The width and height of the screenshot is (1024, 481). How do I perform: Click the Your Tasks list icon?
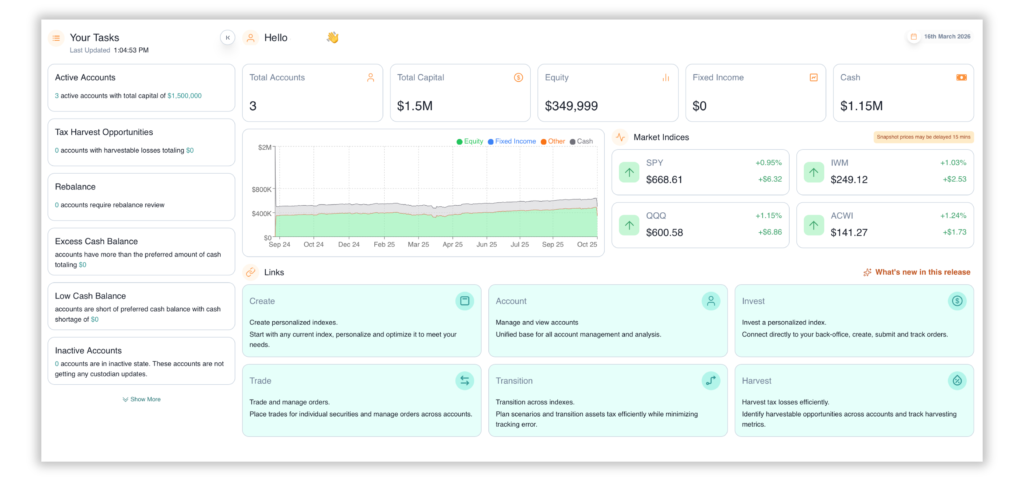(x=56, y=38)
